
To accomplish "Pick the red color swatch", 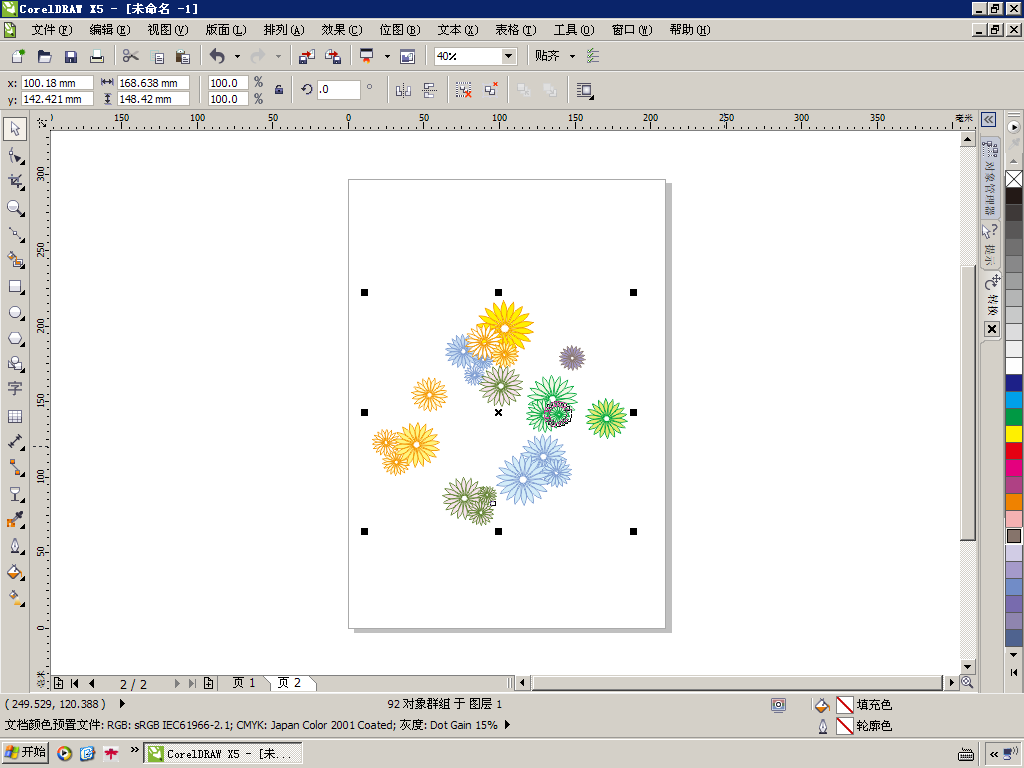I will [x=1014, y=451].
